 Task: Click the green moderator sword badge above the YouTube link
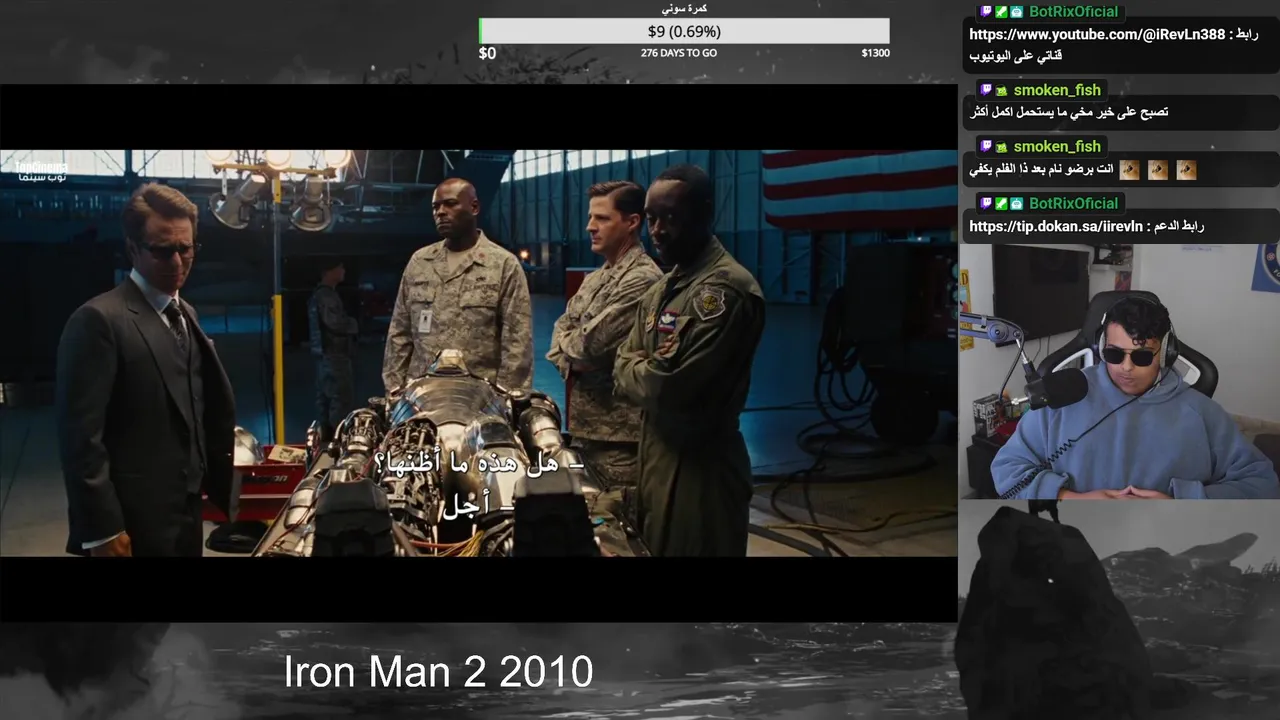tap(1001, 12)
